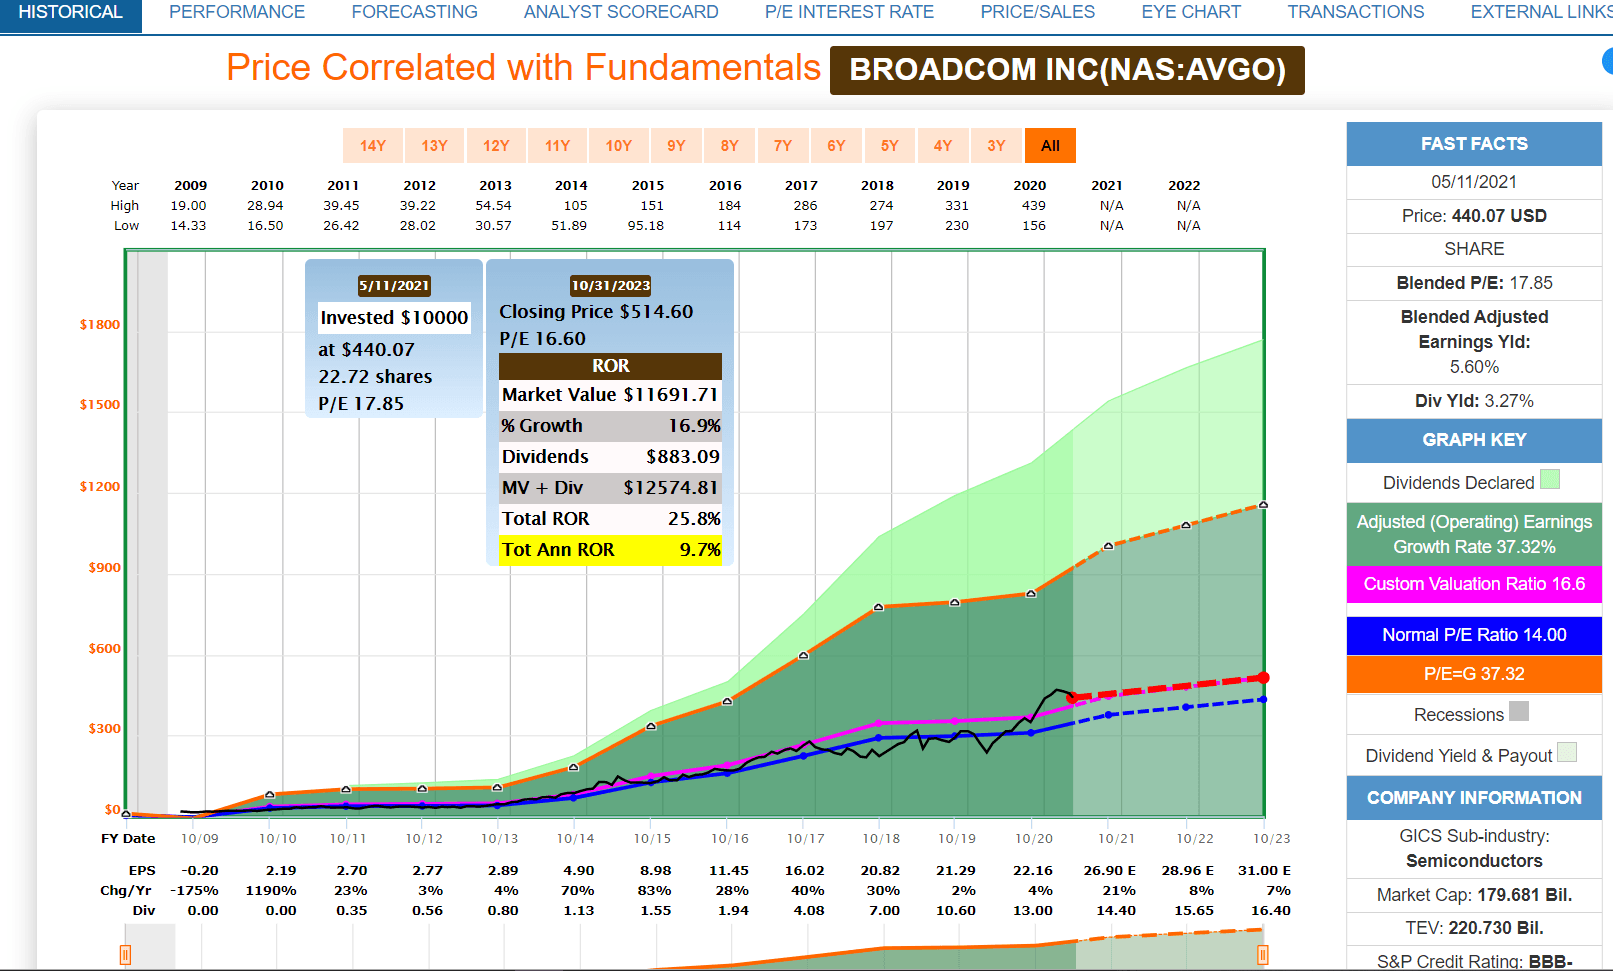Click the orange earnings marker at 10/21

pyautogui.click(x=1108, y=546)
